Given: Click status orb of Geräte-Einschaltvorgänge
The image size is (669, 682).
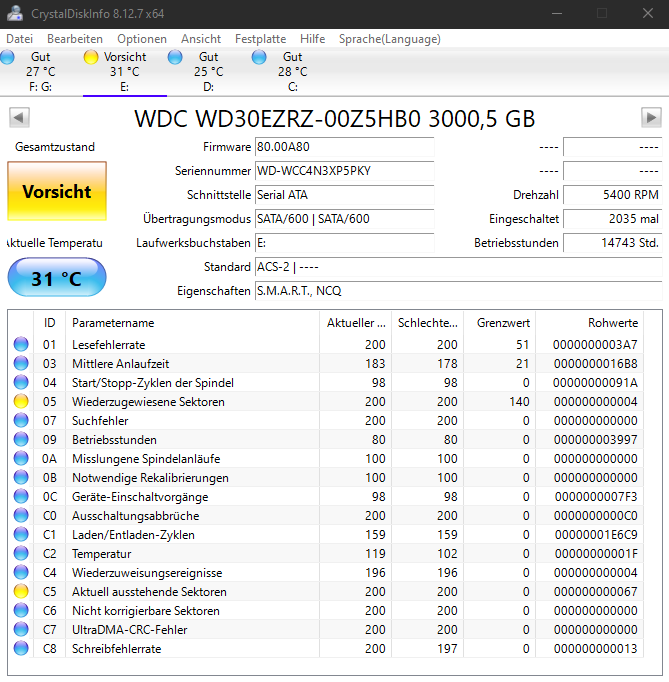Looking at the screenshot, I should [x=21, y=496].
